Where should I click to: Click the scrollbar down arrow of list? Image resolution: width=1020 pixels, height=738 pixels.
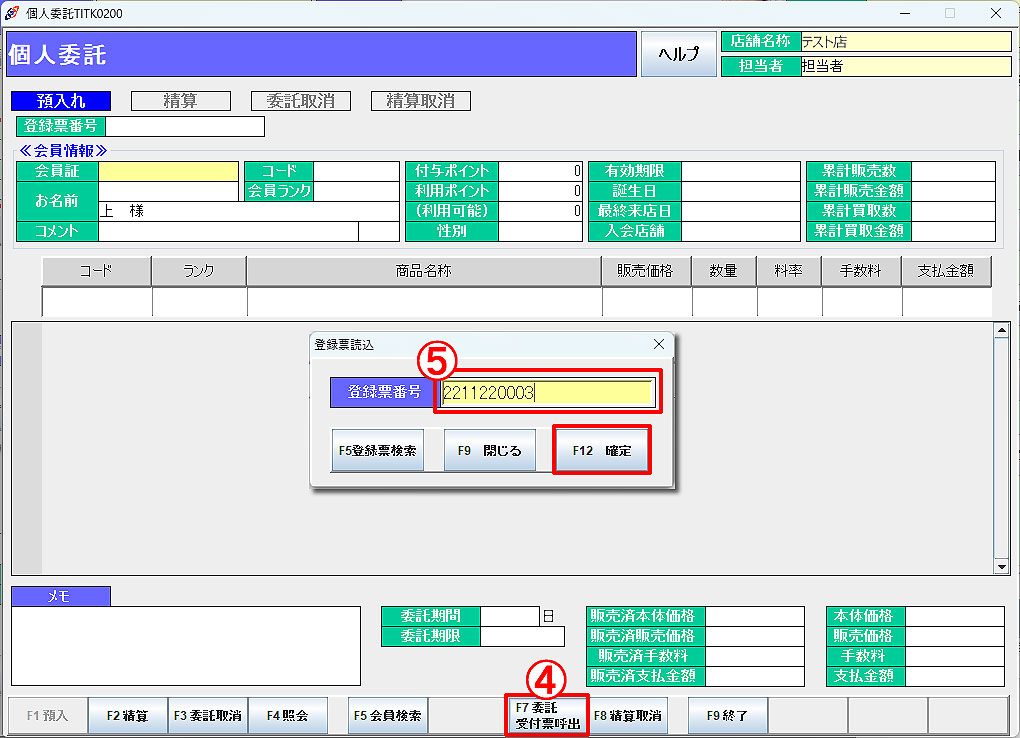pyautogui.click(x=1002, y=567)
